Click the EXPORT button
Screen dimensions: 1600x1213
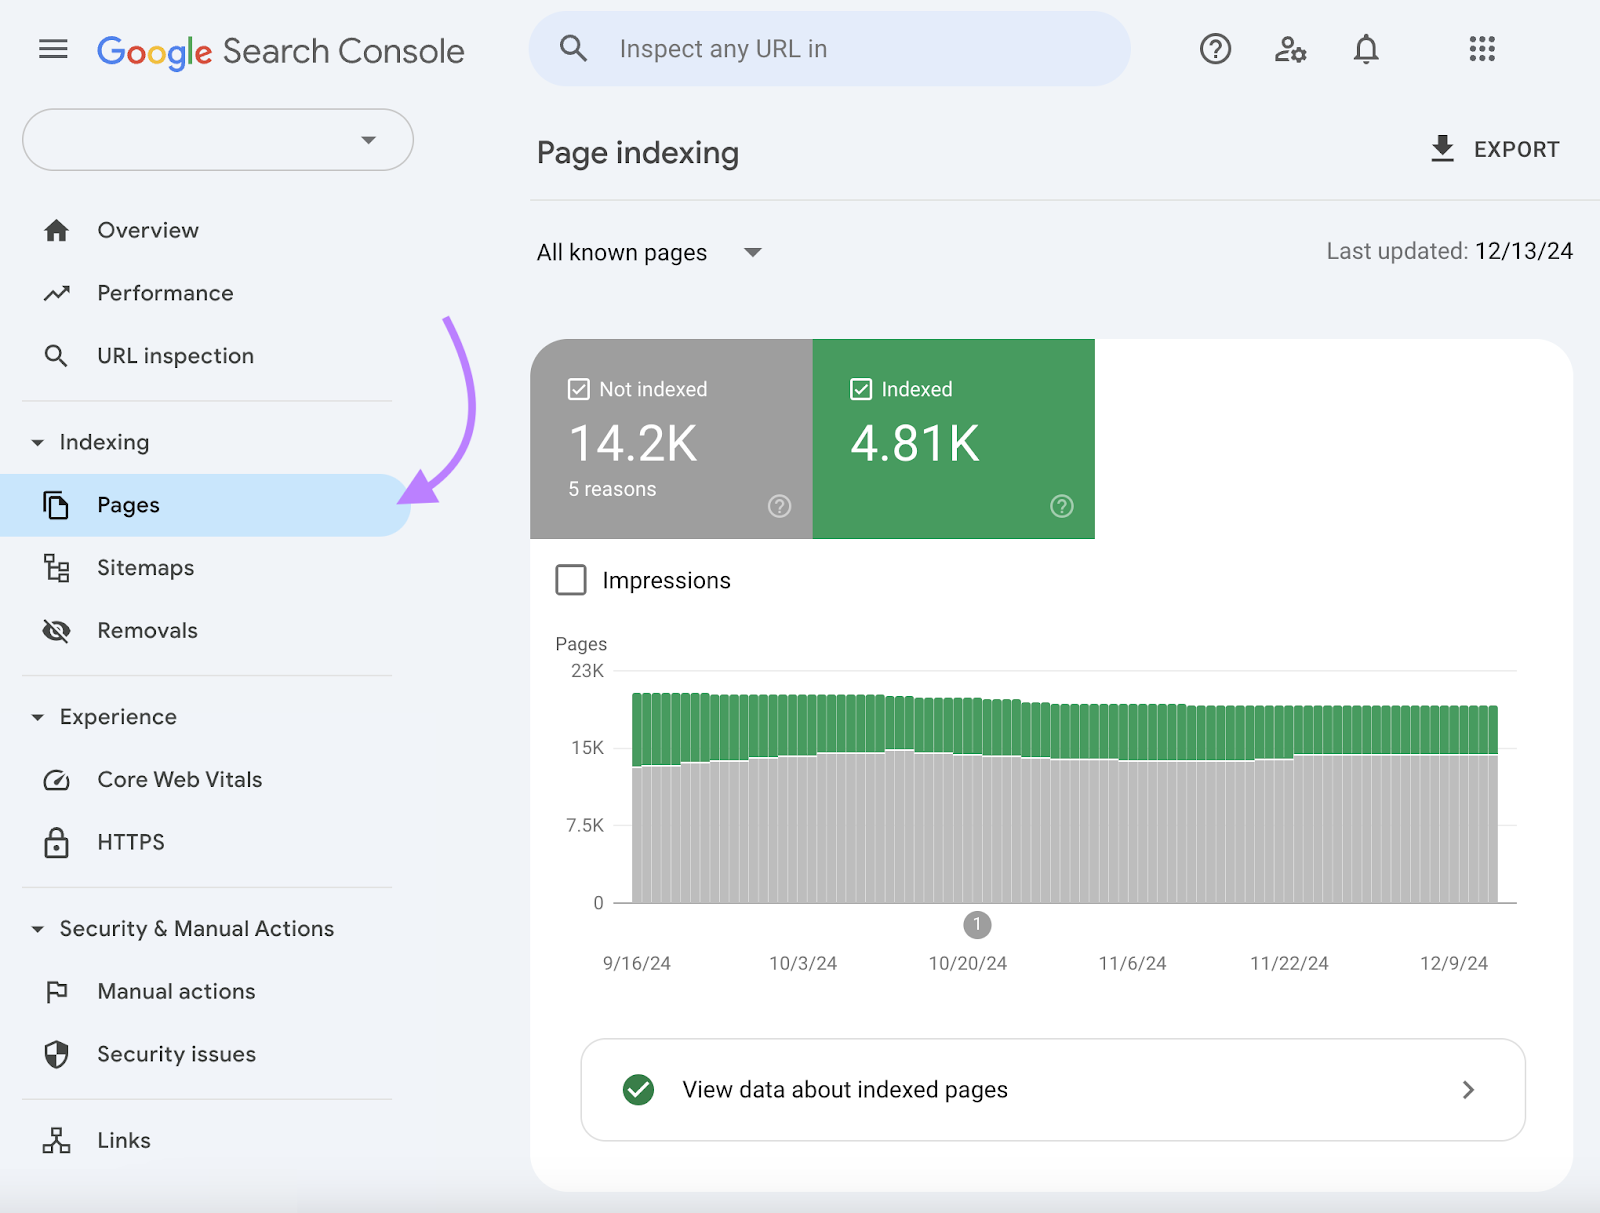[x=1494, y=149]
